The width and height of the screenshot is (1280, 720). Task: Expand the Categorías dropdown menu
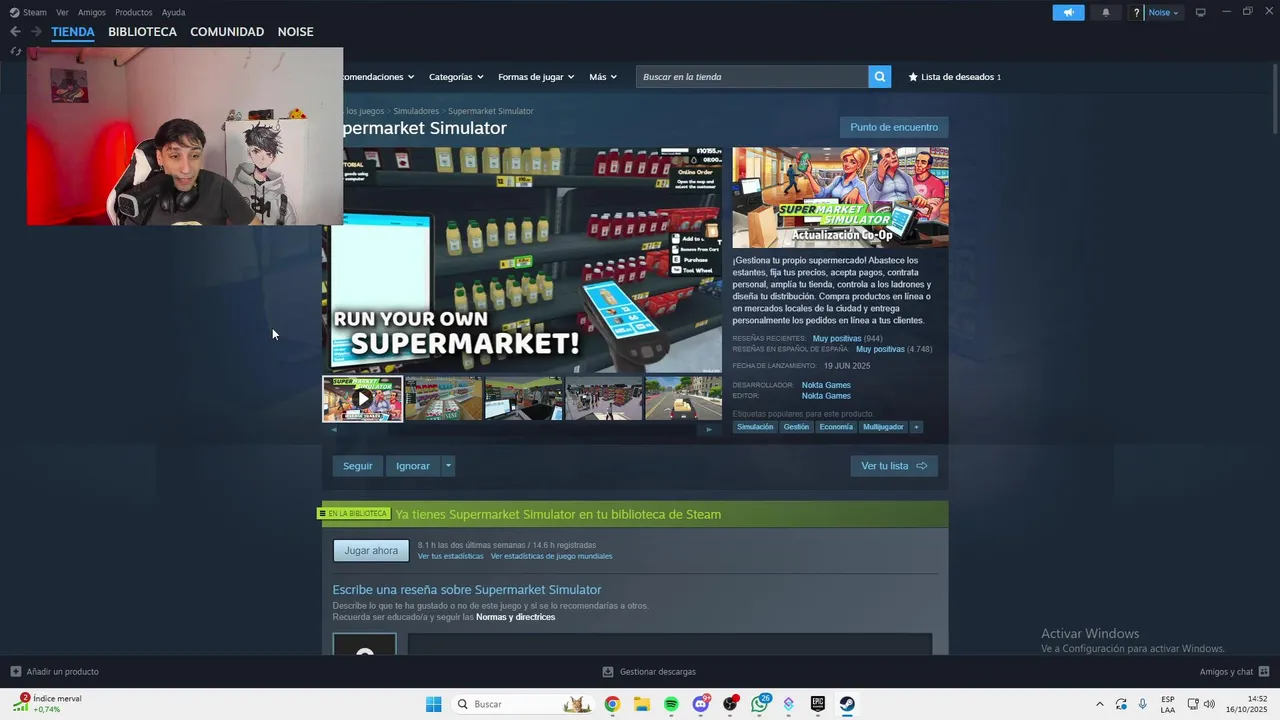456,77
